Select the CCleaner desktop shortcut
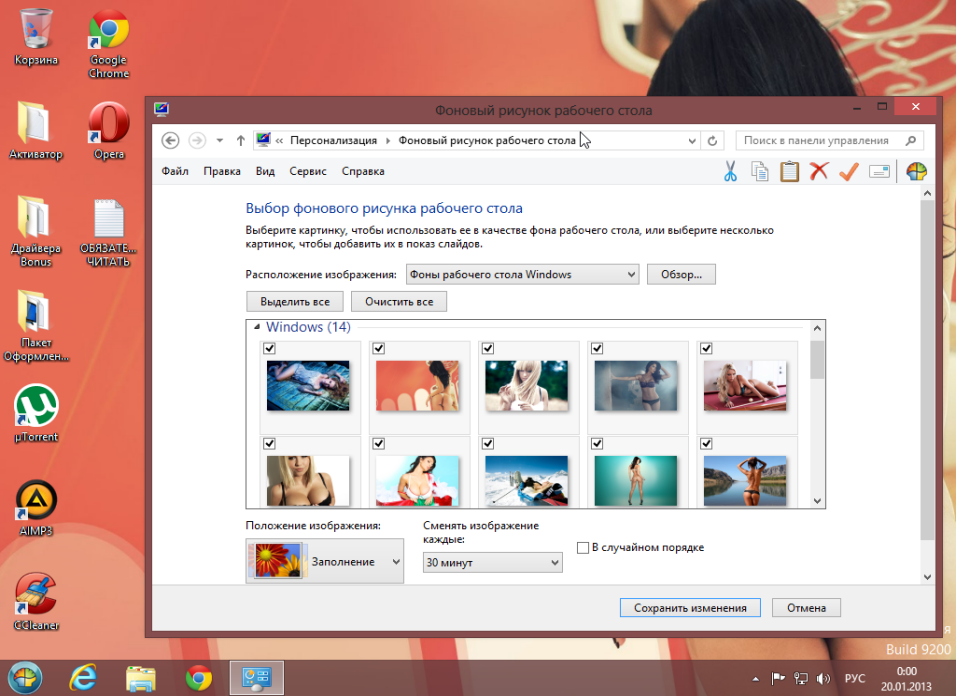 coord(36,602)
